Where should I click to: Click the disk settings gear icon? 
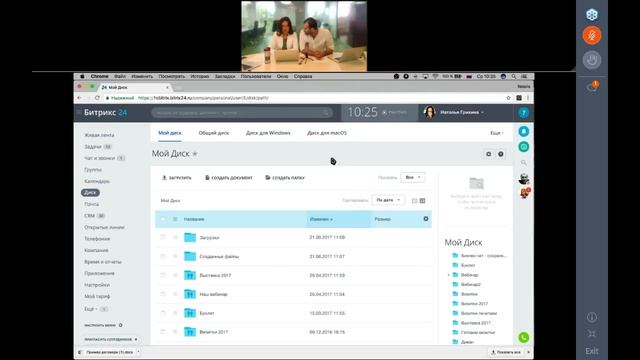click(x=489, y=154)
